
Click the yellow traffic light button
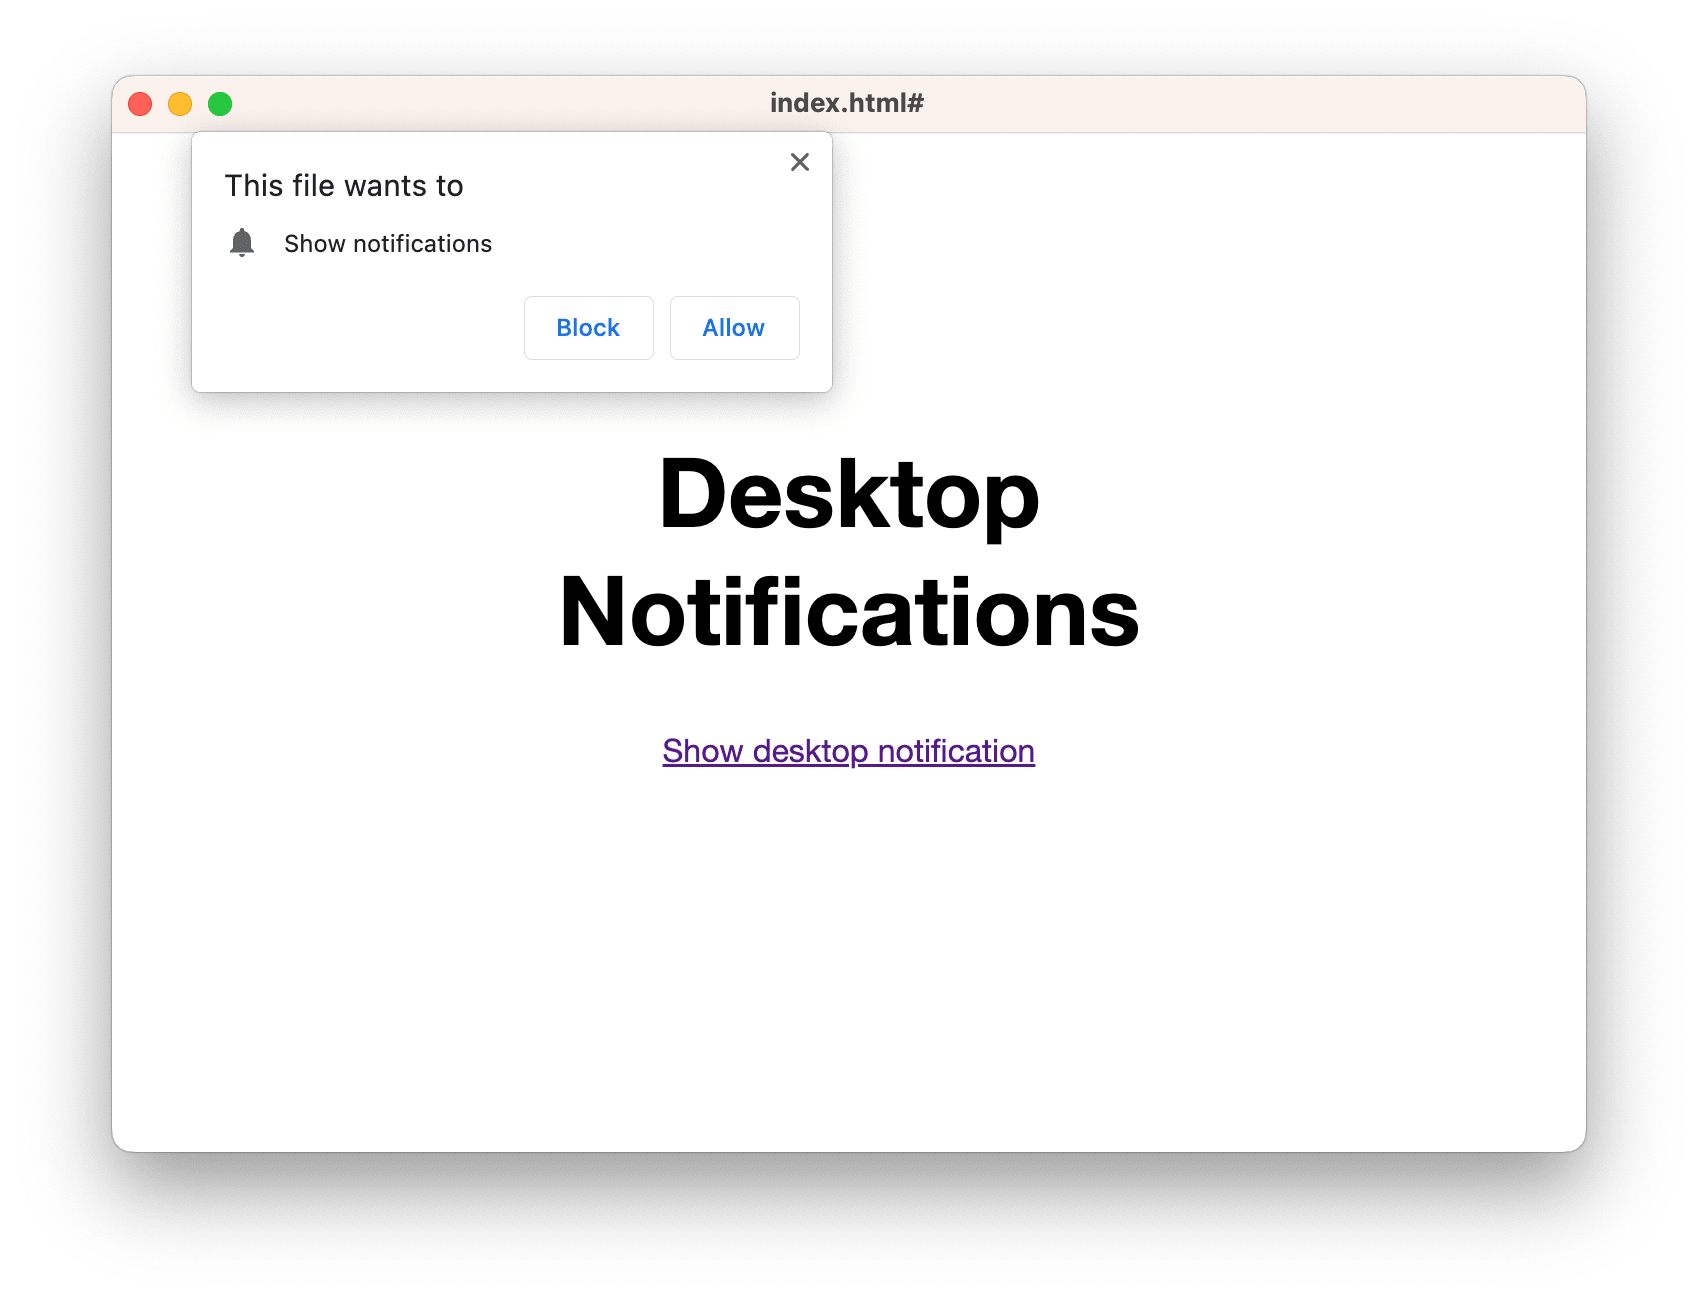[180, 103]
